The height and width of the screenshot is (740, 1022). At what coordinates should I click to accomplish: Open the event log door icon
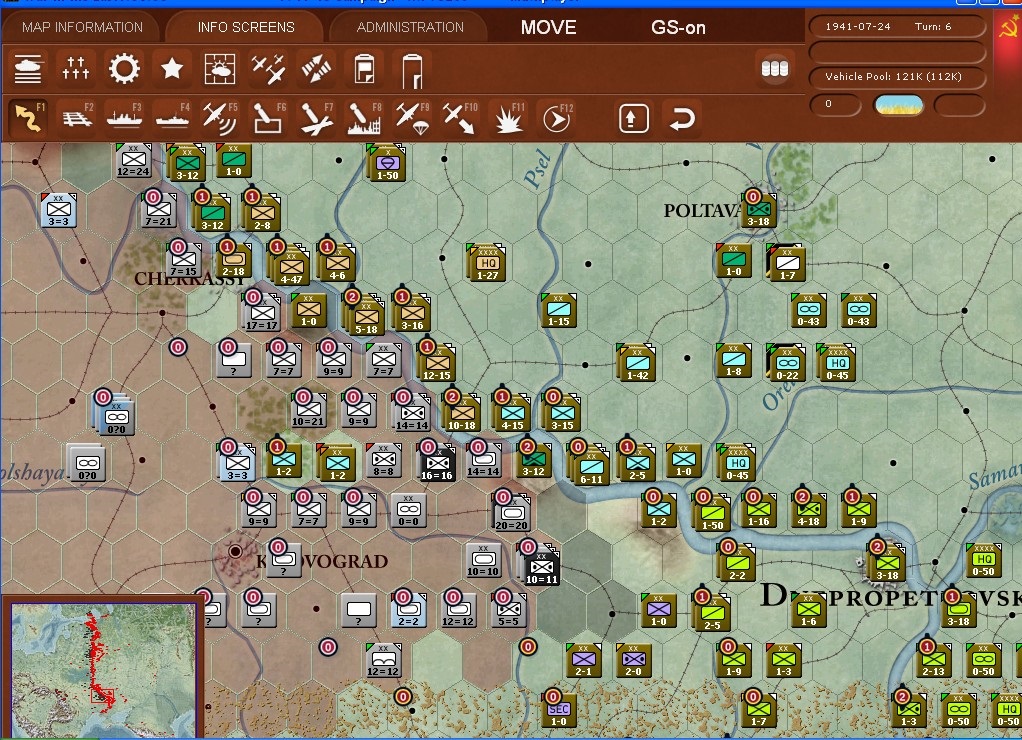pyautogui.click(x=413, y=70)
